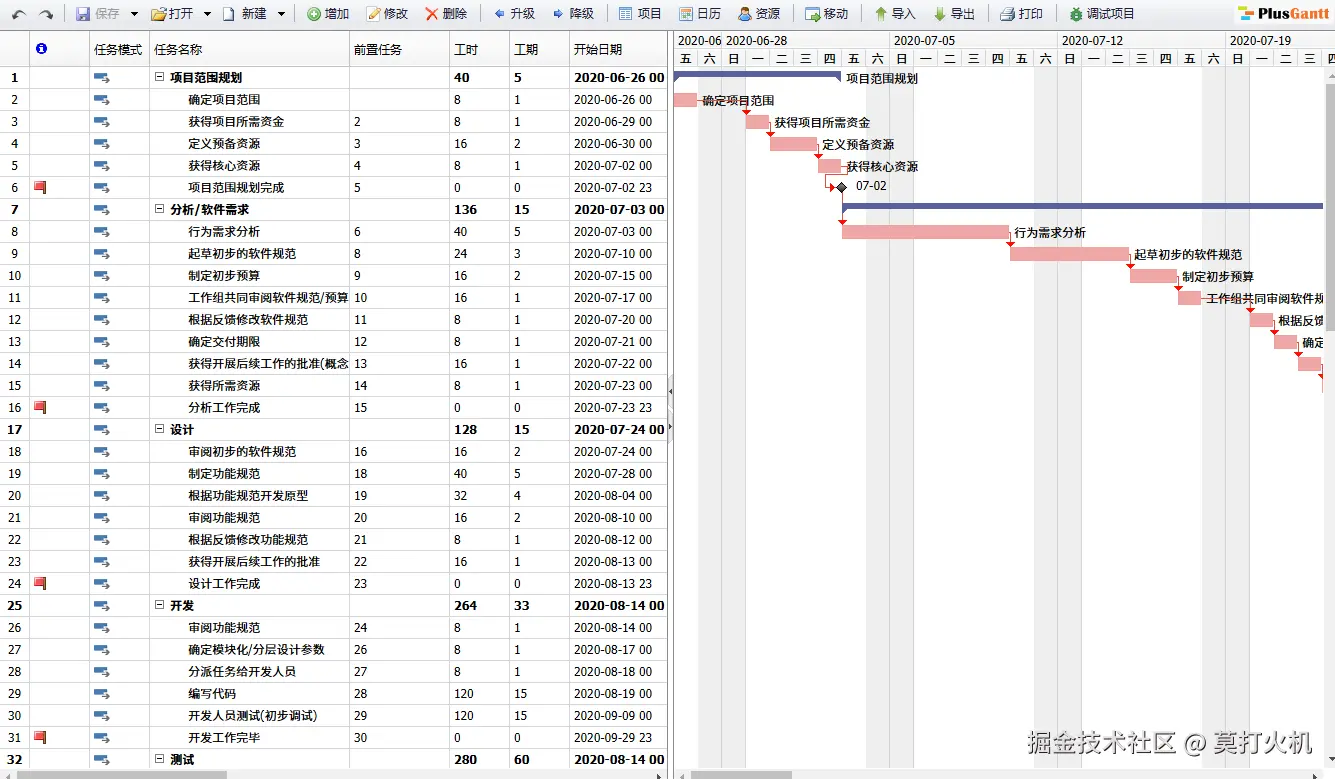The height and width of the screenshot is (779, 1335).
Task: Click the 任务模式 column header
Action: point(119,49)
